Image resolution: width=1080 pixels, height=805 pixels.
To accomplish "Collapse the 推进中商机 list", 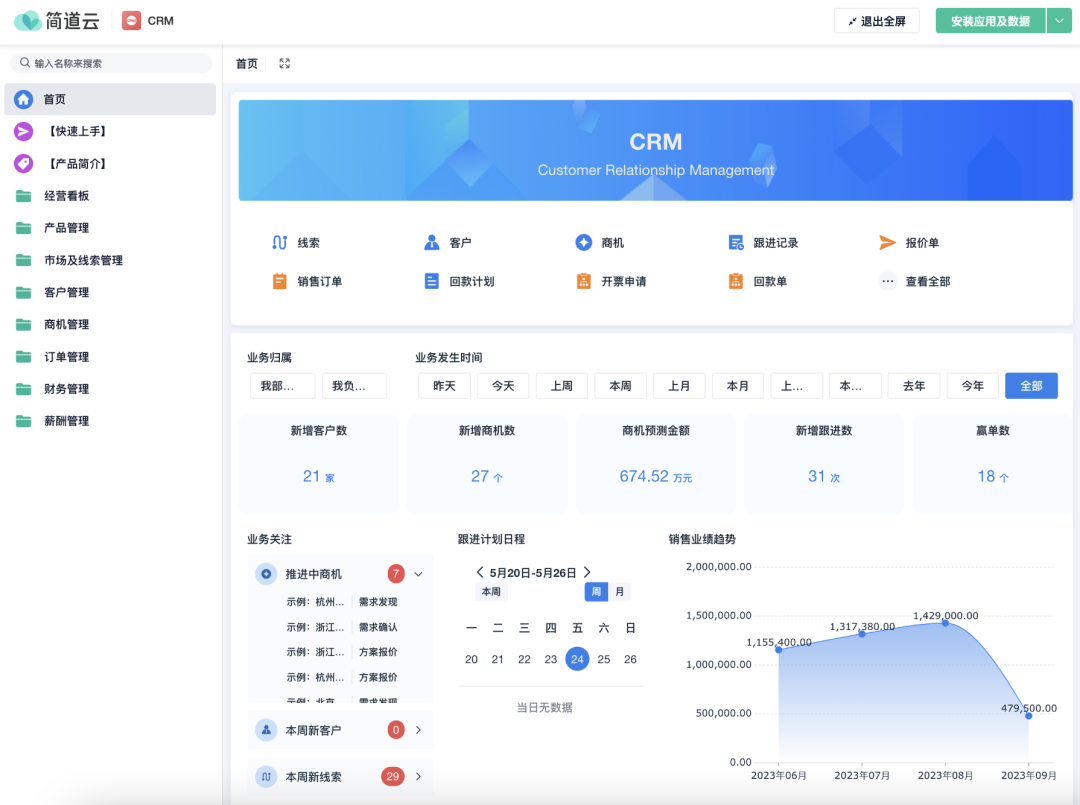I will [x=418, y=574].
